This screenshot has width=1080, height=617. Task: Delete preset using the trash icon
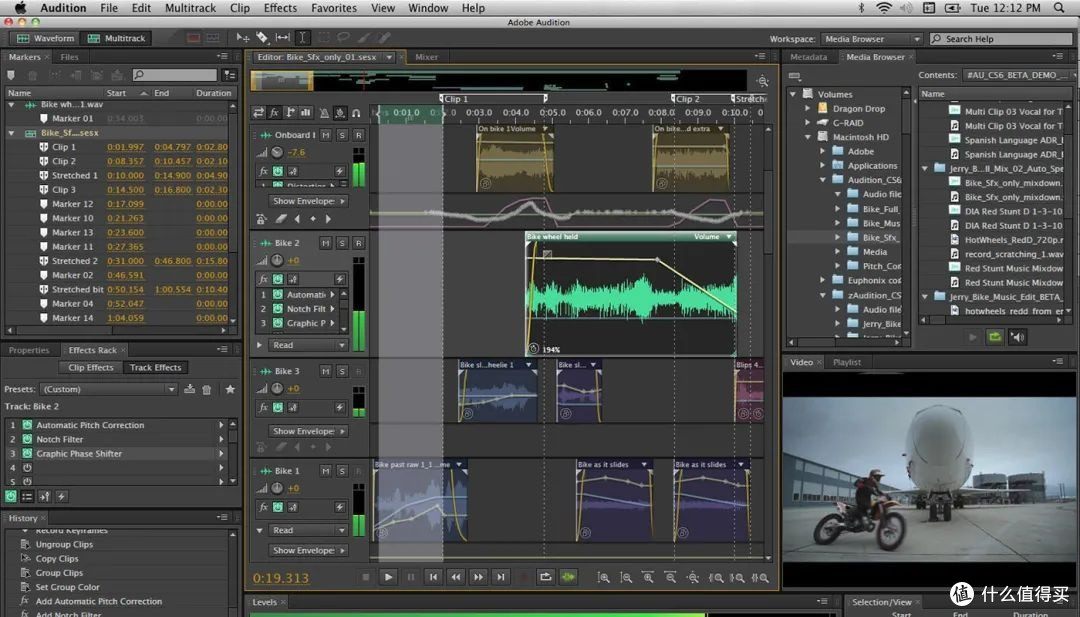pyautogui.click(x=207, y=389)
